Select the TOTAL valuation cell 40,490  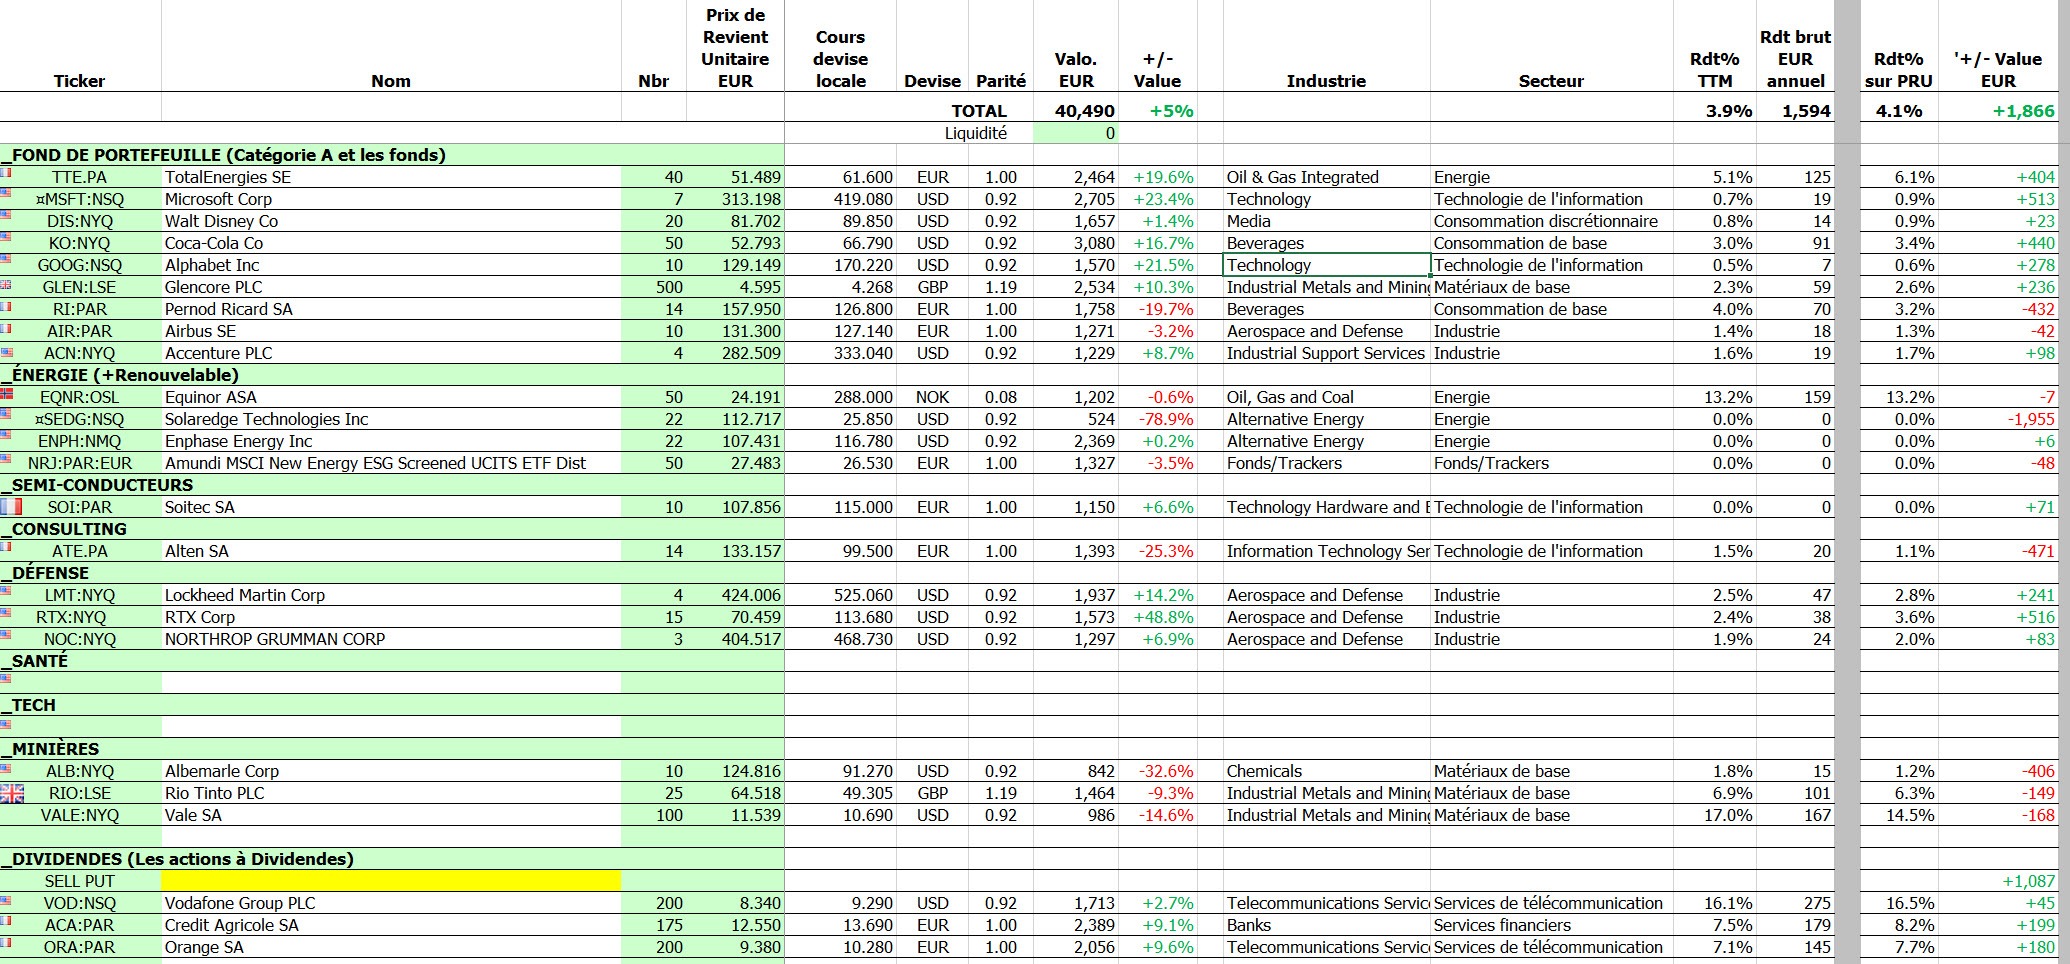click(x=1075, y=111)
